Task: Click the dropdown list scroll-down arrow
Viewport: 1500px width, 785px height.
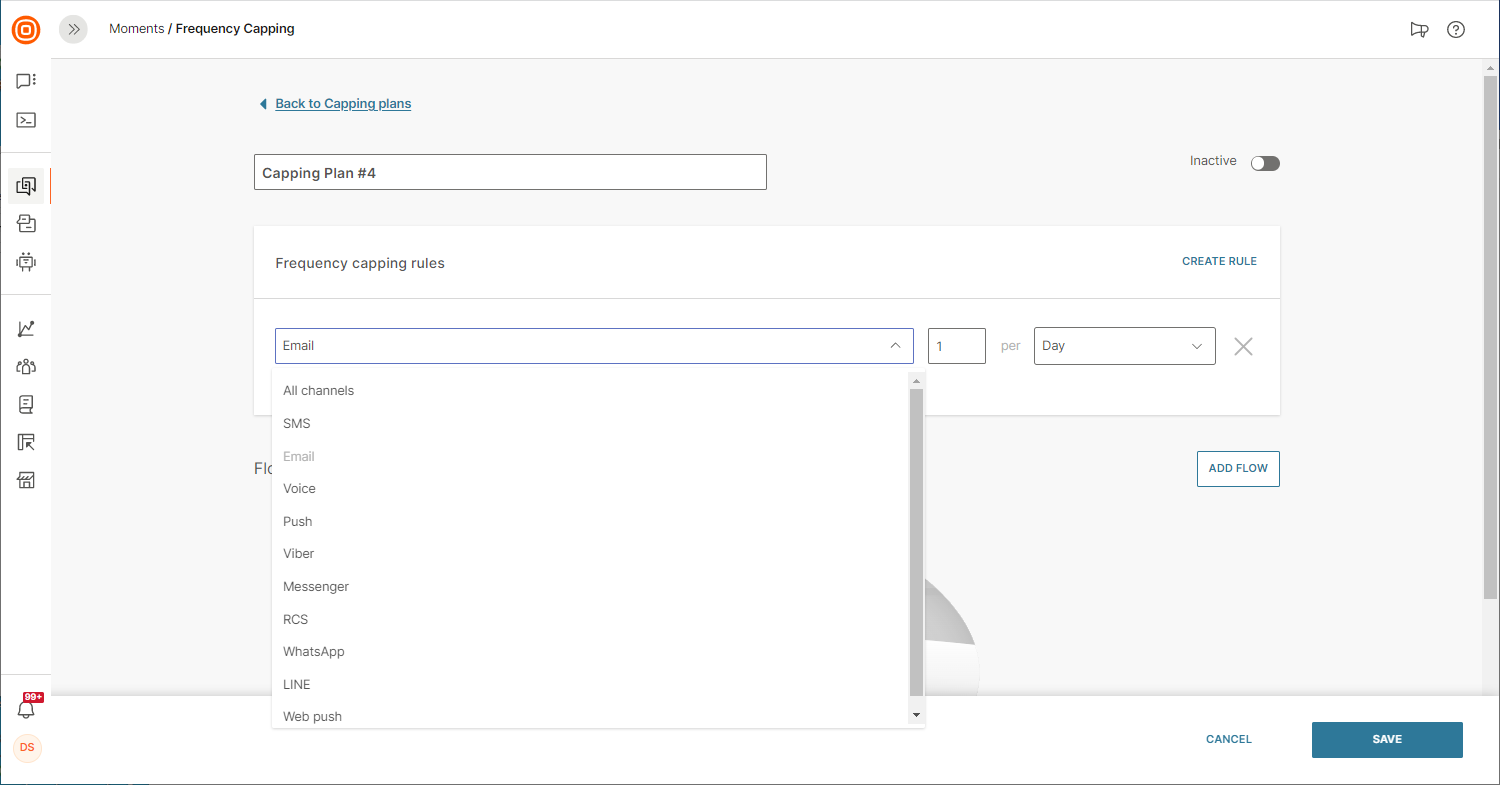Action: point(916,716)
